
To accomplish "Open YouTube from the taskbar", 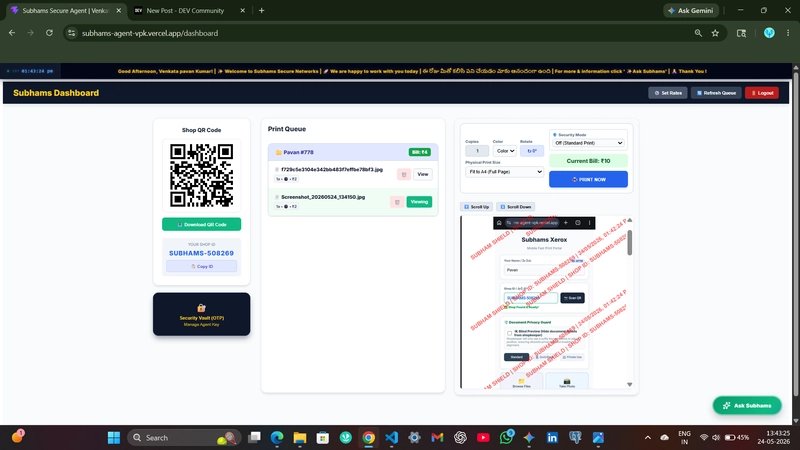I will point(483,438).
